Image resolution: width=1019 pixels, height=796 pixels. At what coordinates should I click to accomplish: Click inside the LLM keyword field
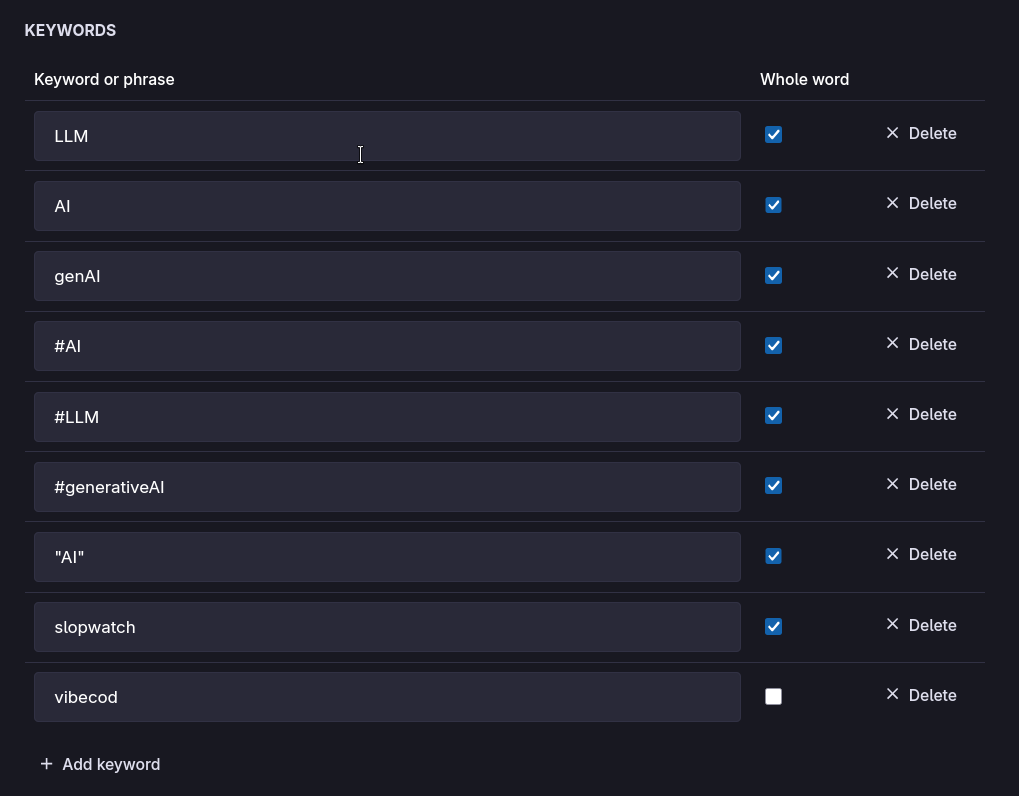(x=387, y=136)
